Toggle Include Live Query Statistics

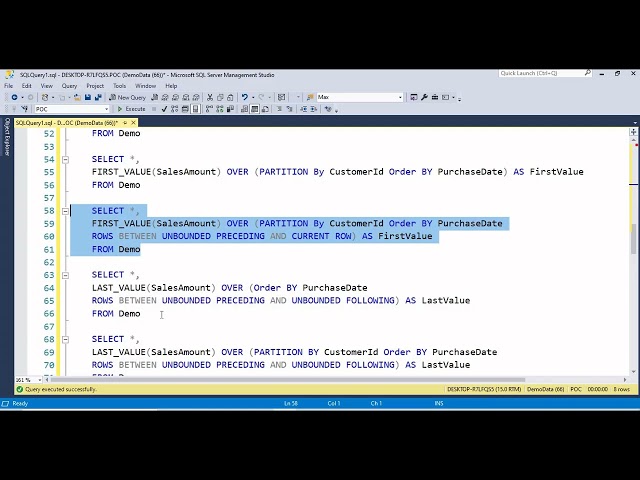click(x=219, y=109)
